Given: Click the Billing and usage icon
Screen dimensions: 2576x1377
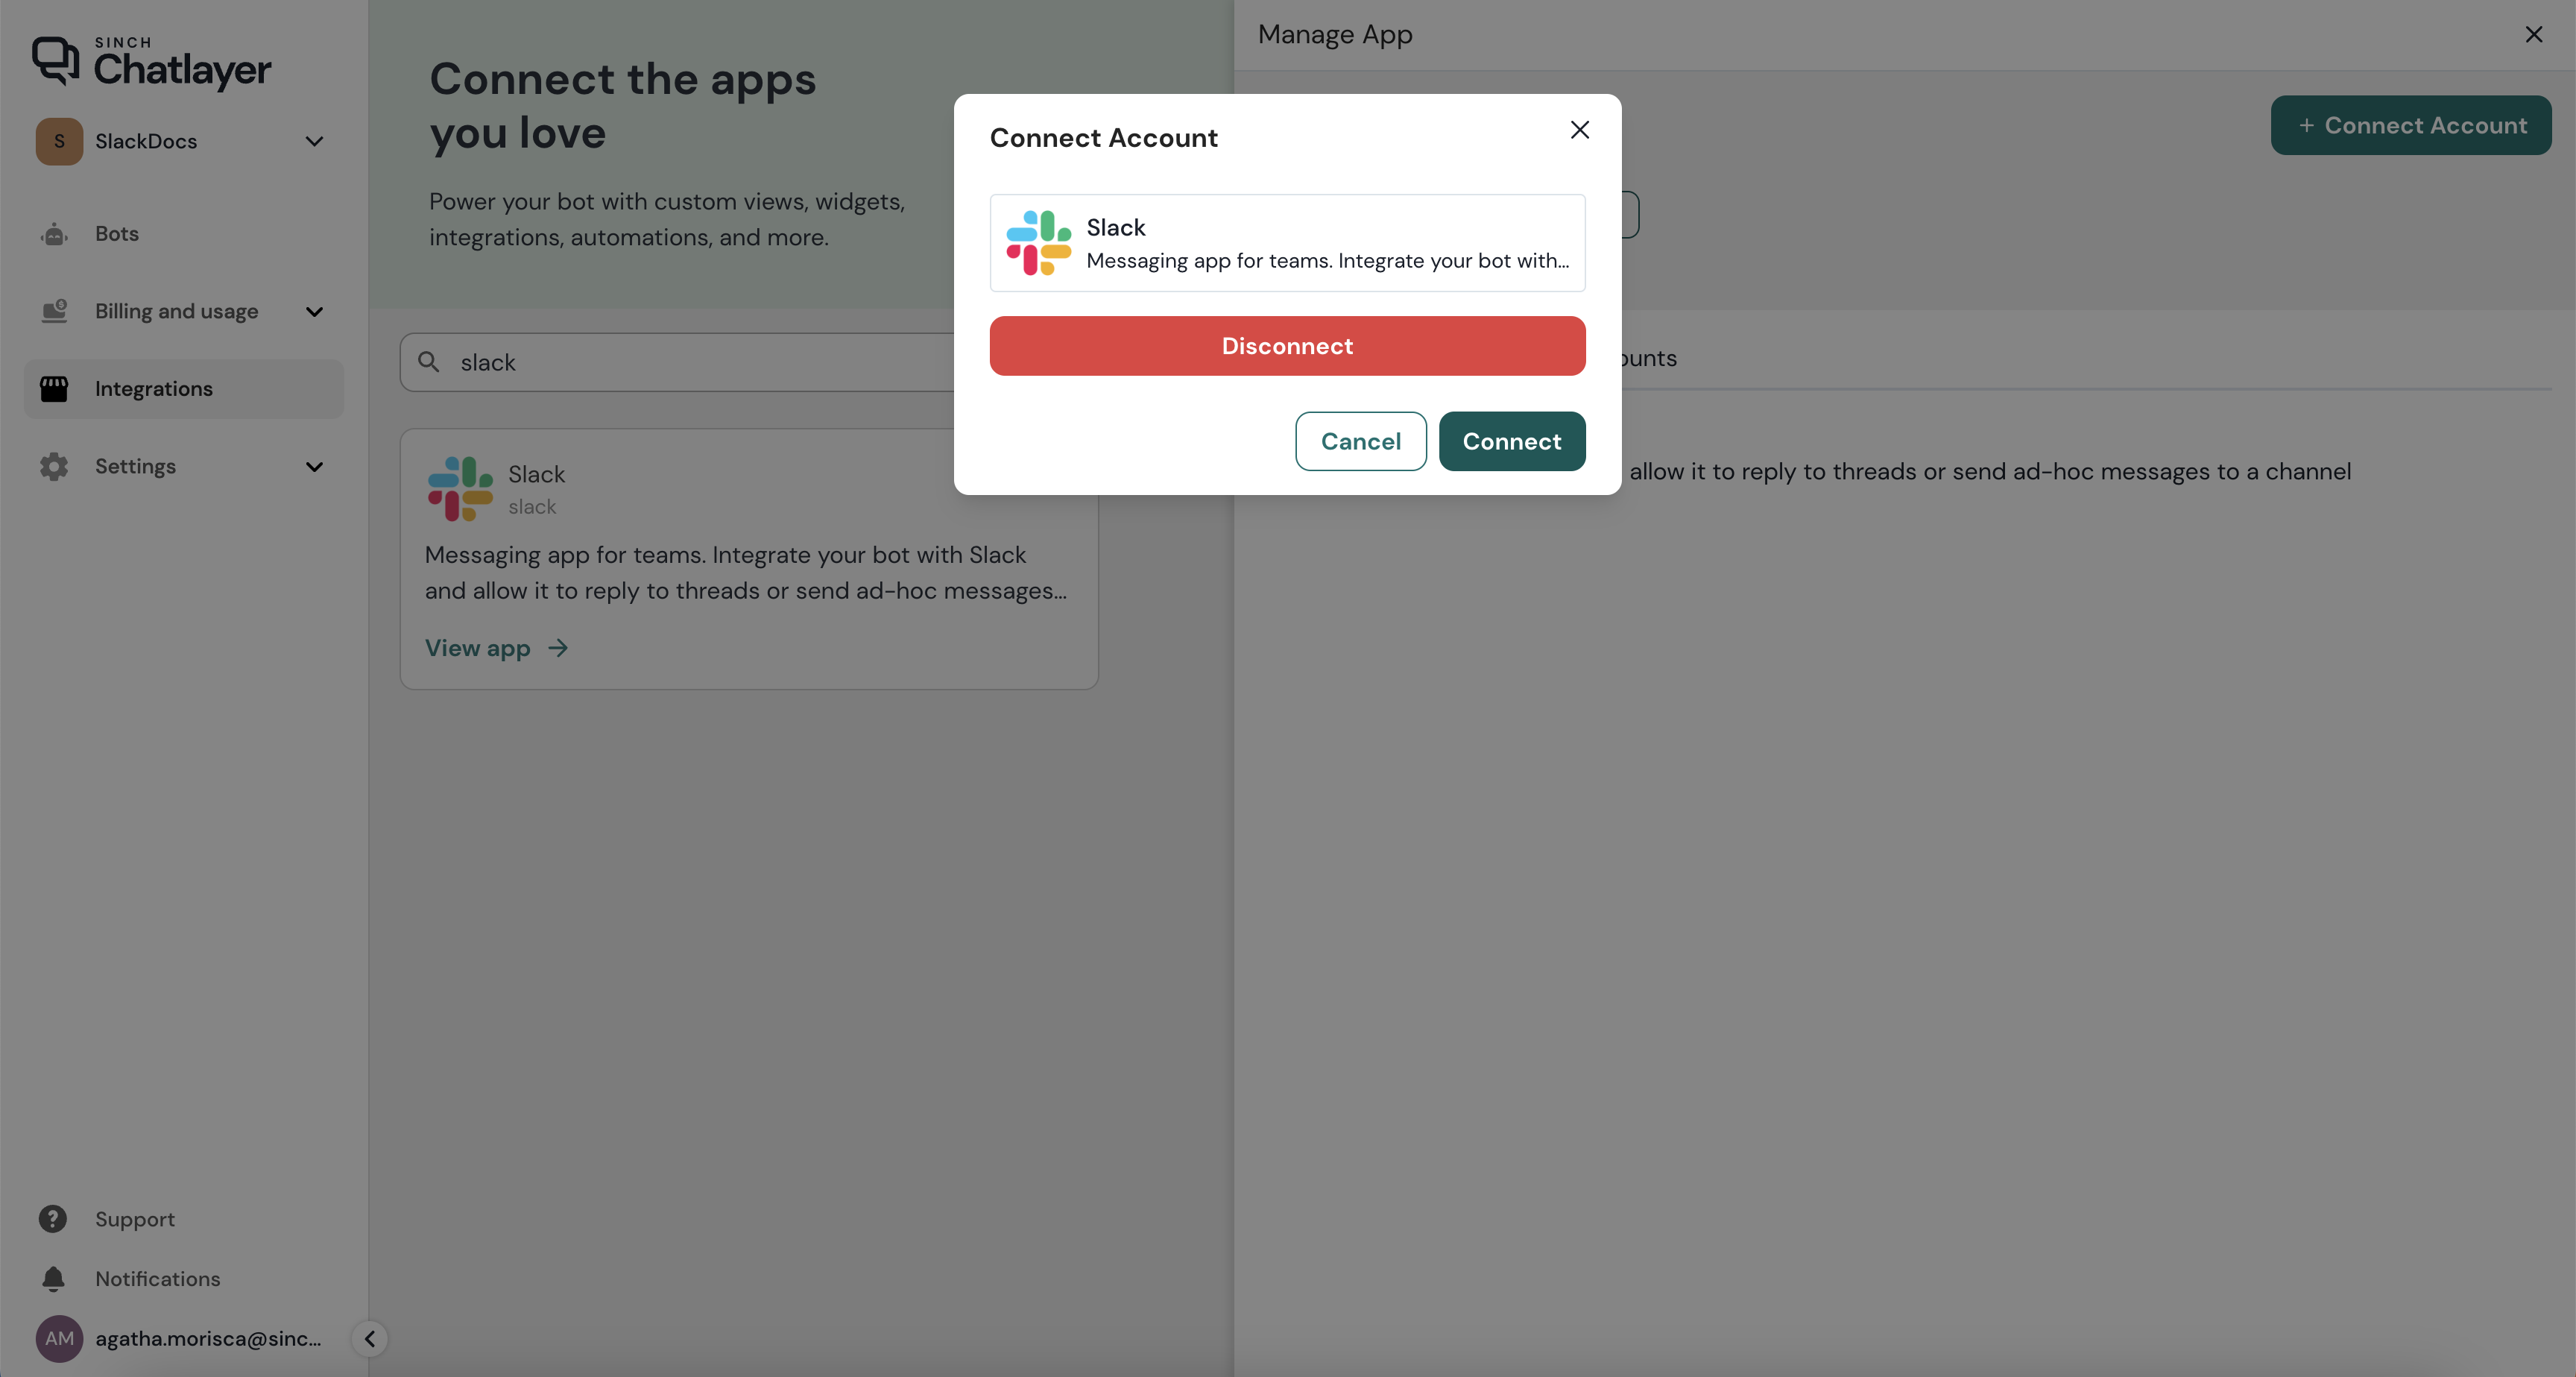Looking at the screenshot, I should point(54,311).
